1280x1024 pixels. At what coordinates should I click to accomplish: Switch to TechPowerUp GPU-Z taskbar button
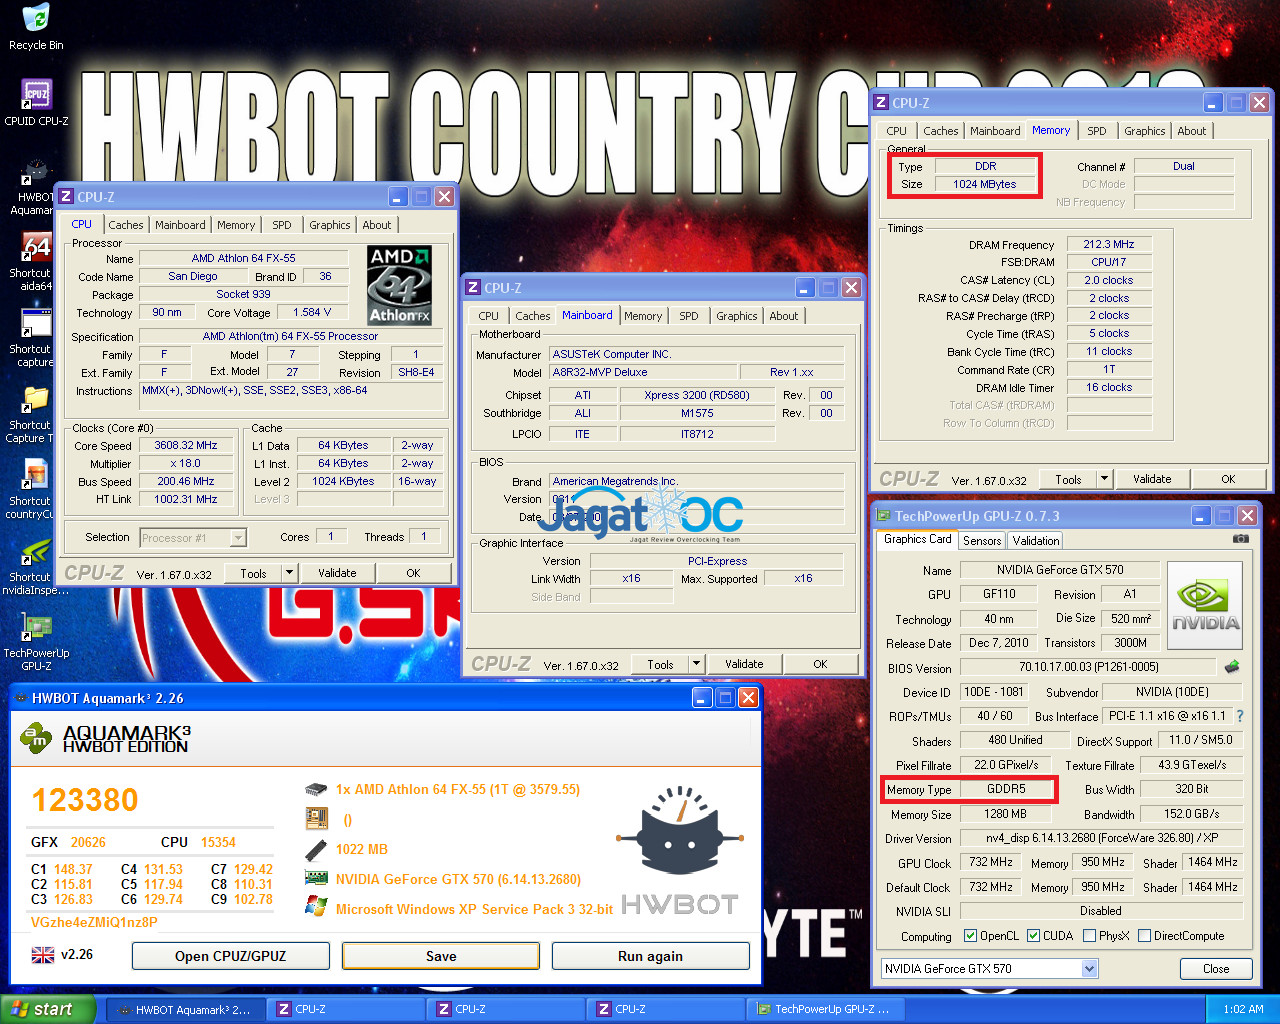(x=826, y=1010)
